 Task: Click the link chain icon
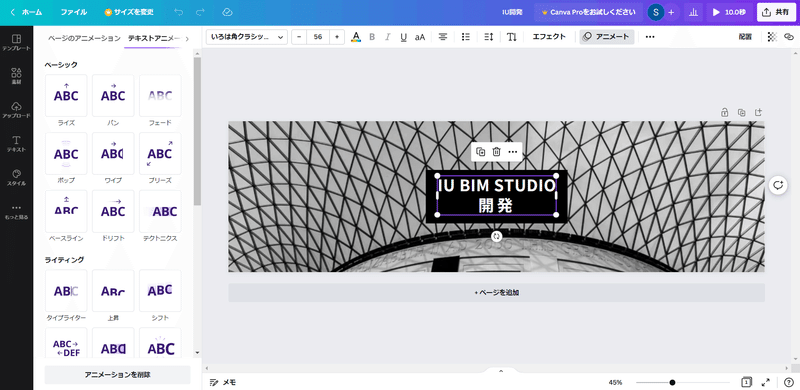[789, 37]
